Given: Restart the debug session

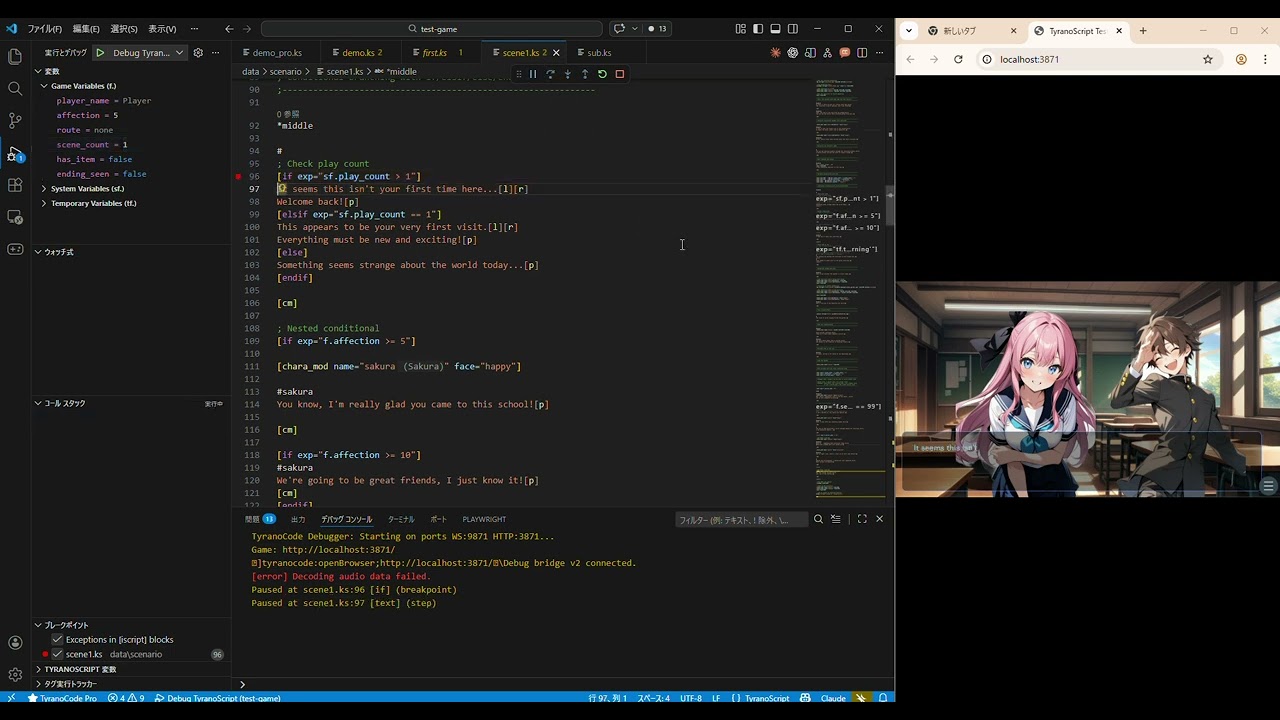Looking at the screenshot, I should [602, 74].
